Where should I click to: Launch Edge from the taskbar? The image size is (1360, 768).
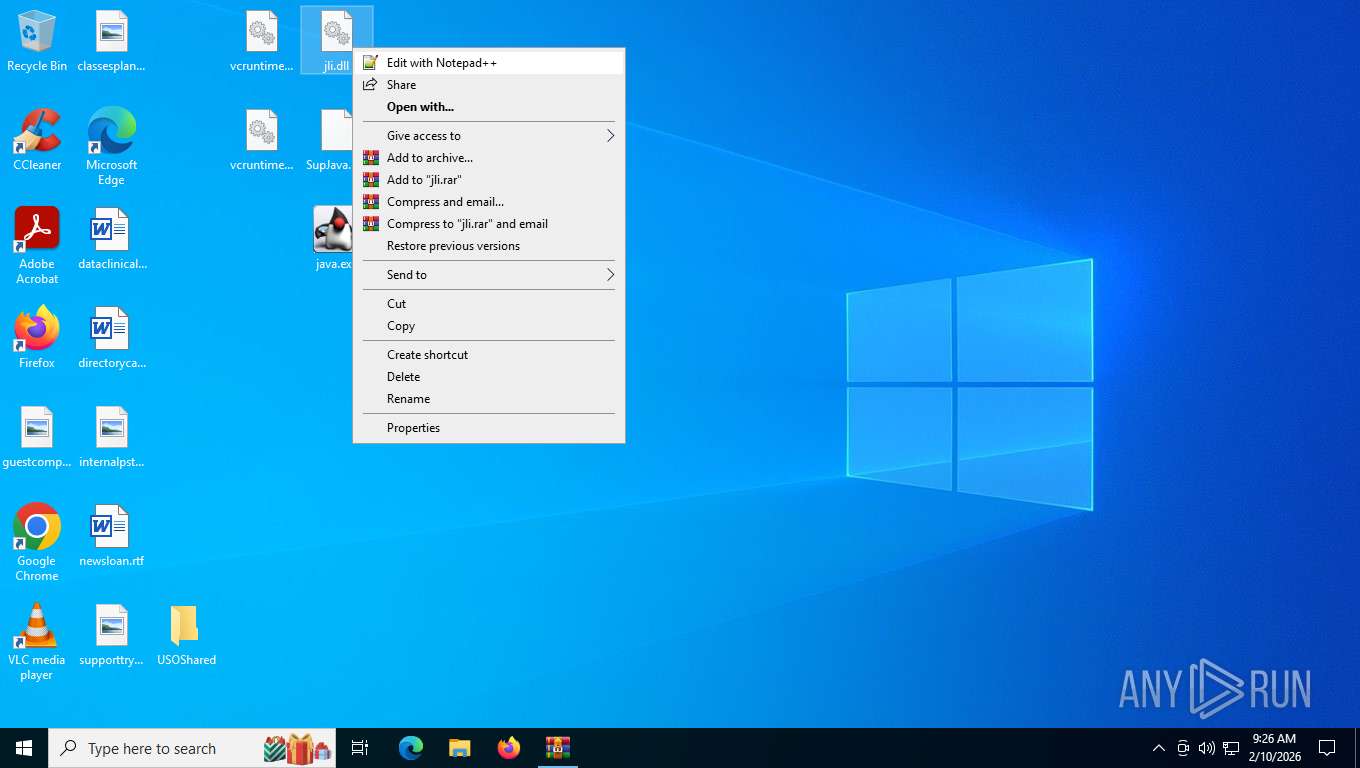(411, 748)
